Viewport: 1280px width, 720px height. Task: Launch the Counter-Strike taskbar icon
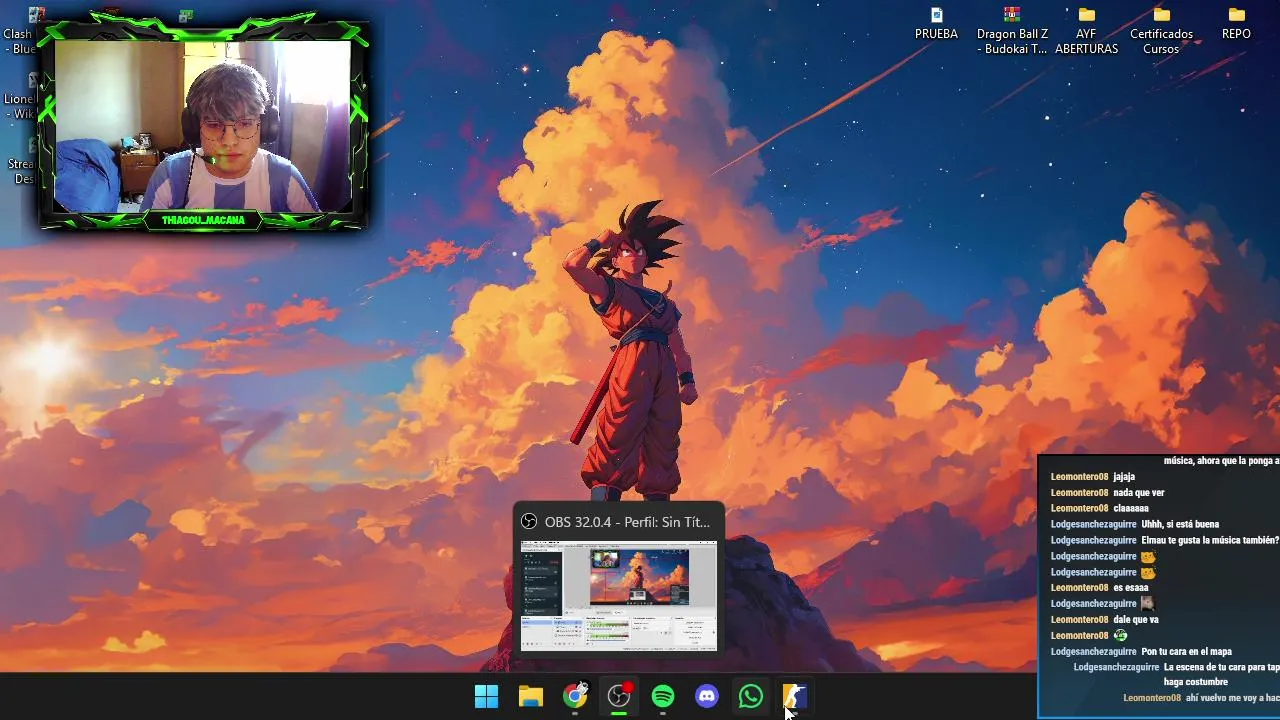point(795,697)
